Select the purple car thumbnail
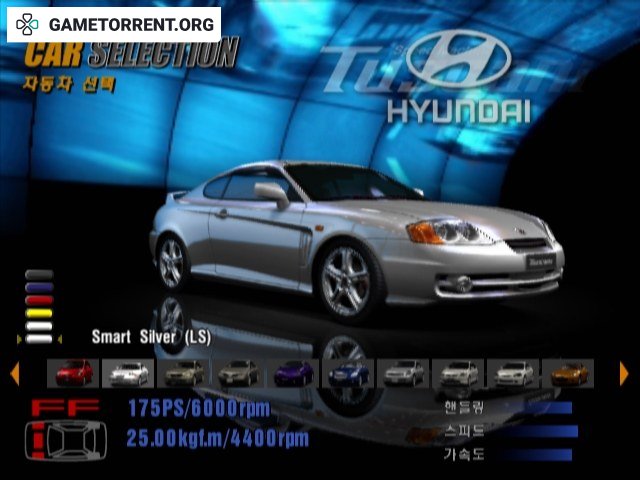Image resolution: width=640 pixels, height=480 pixels. coord(293,373)
